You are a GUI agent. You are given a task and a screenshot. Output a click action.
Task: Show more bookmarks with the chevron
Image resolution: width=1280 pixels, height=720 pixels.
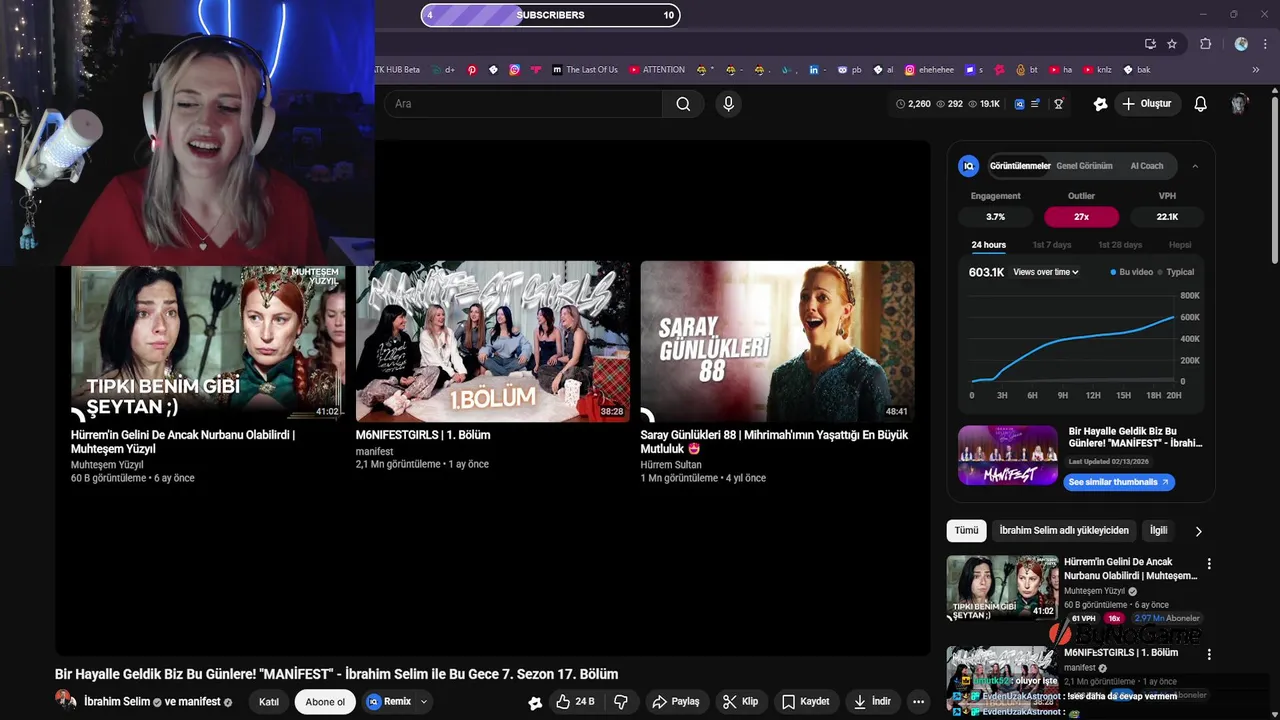pos(1256,70)
